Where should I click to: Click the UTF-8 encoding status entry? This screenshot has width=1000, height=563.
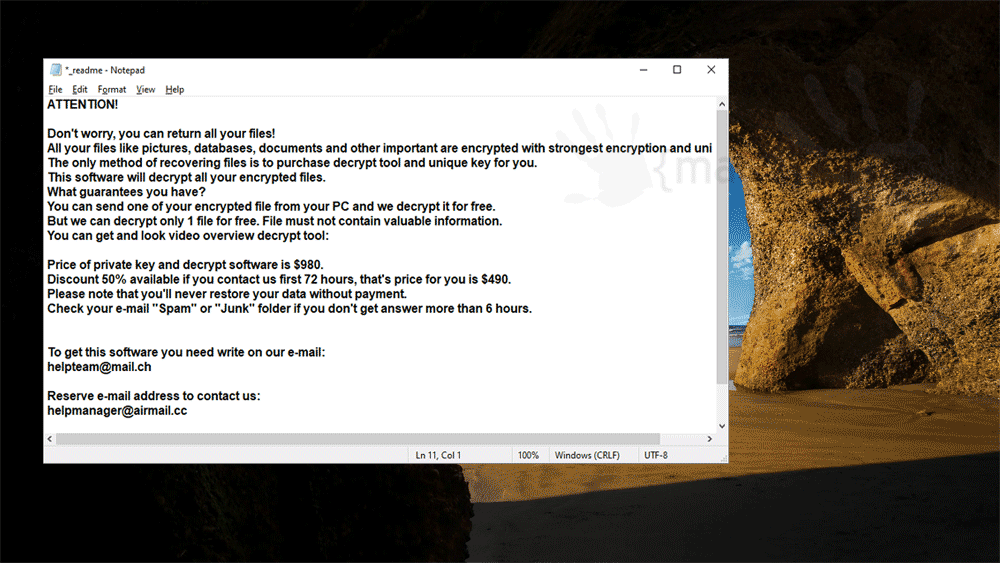click(x=656, y=455)
